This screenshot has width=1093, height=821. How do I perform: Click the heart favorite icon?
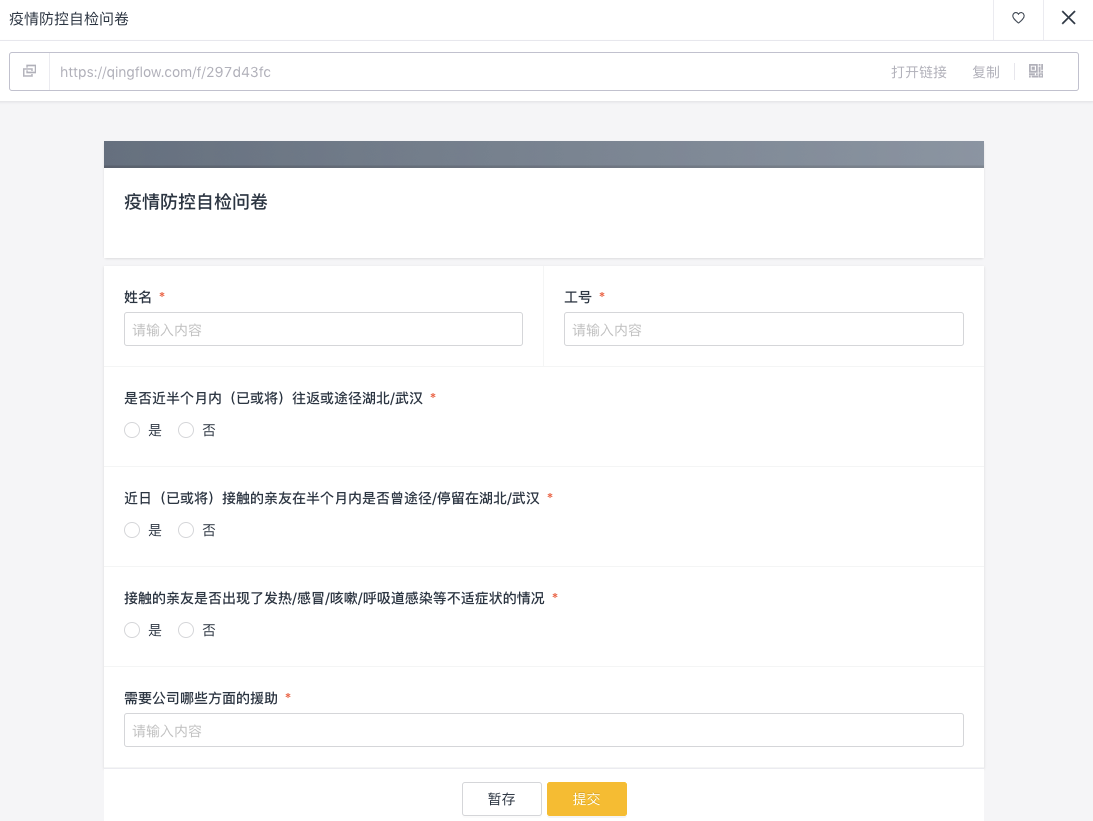(x=1018, y=18)
